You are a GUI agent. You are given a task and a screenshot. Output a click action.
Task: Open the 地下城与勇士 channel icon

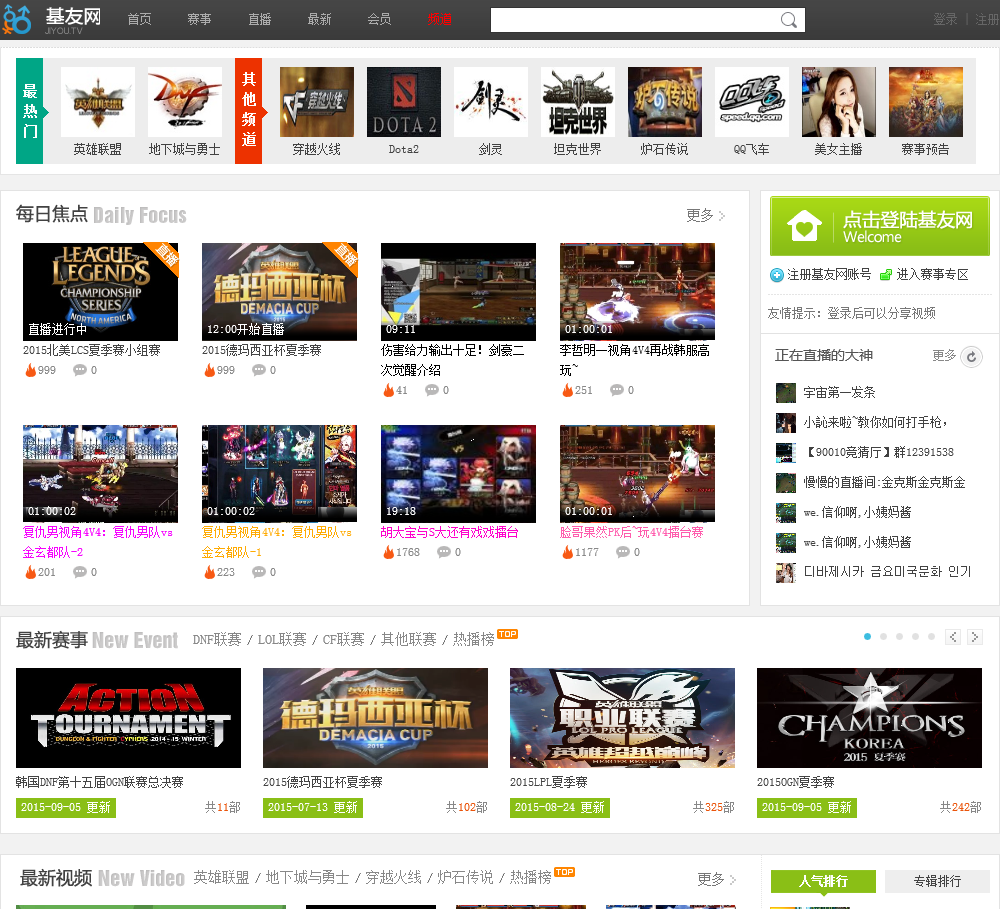pyautogui.click(x=185, y=102)
